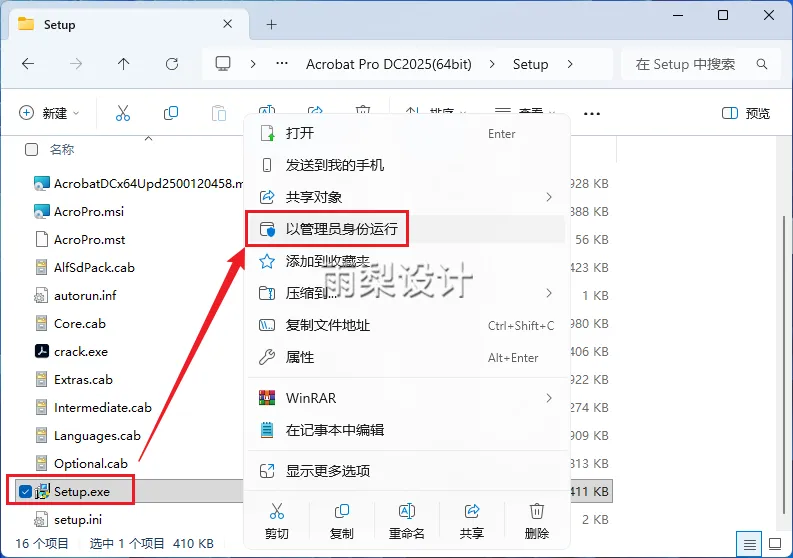Select the autorun.inf file
The width and height of the screenshot is (793, 558).
(75, 295)
